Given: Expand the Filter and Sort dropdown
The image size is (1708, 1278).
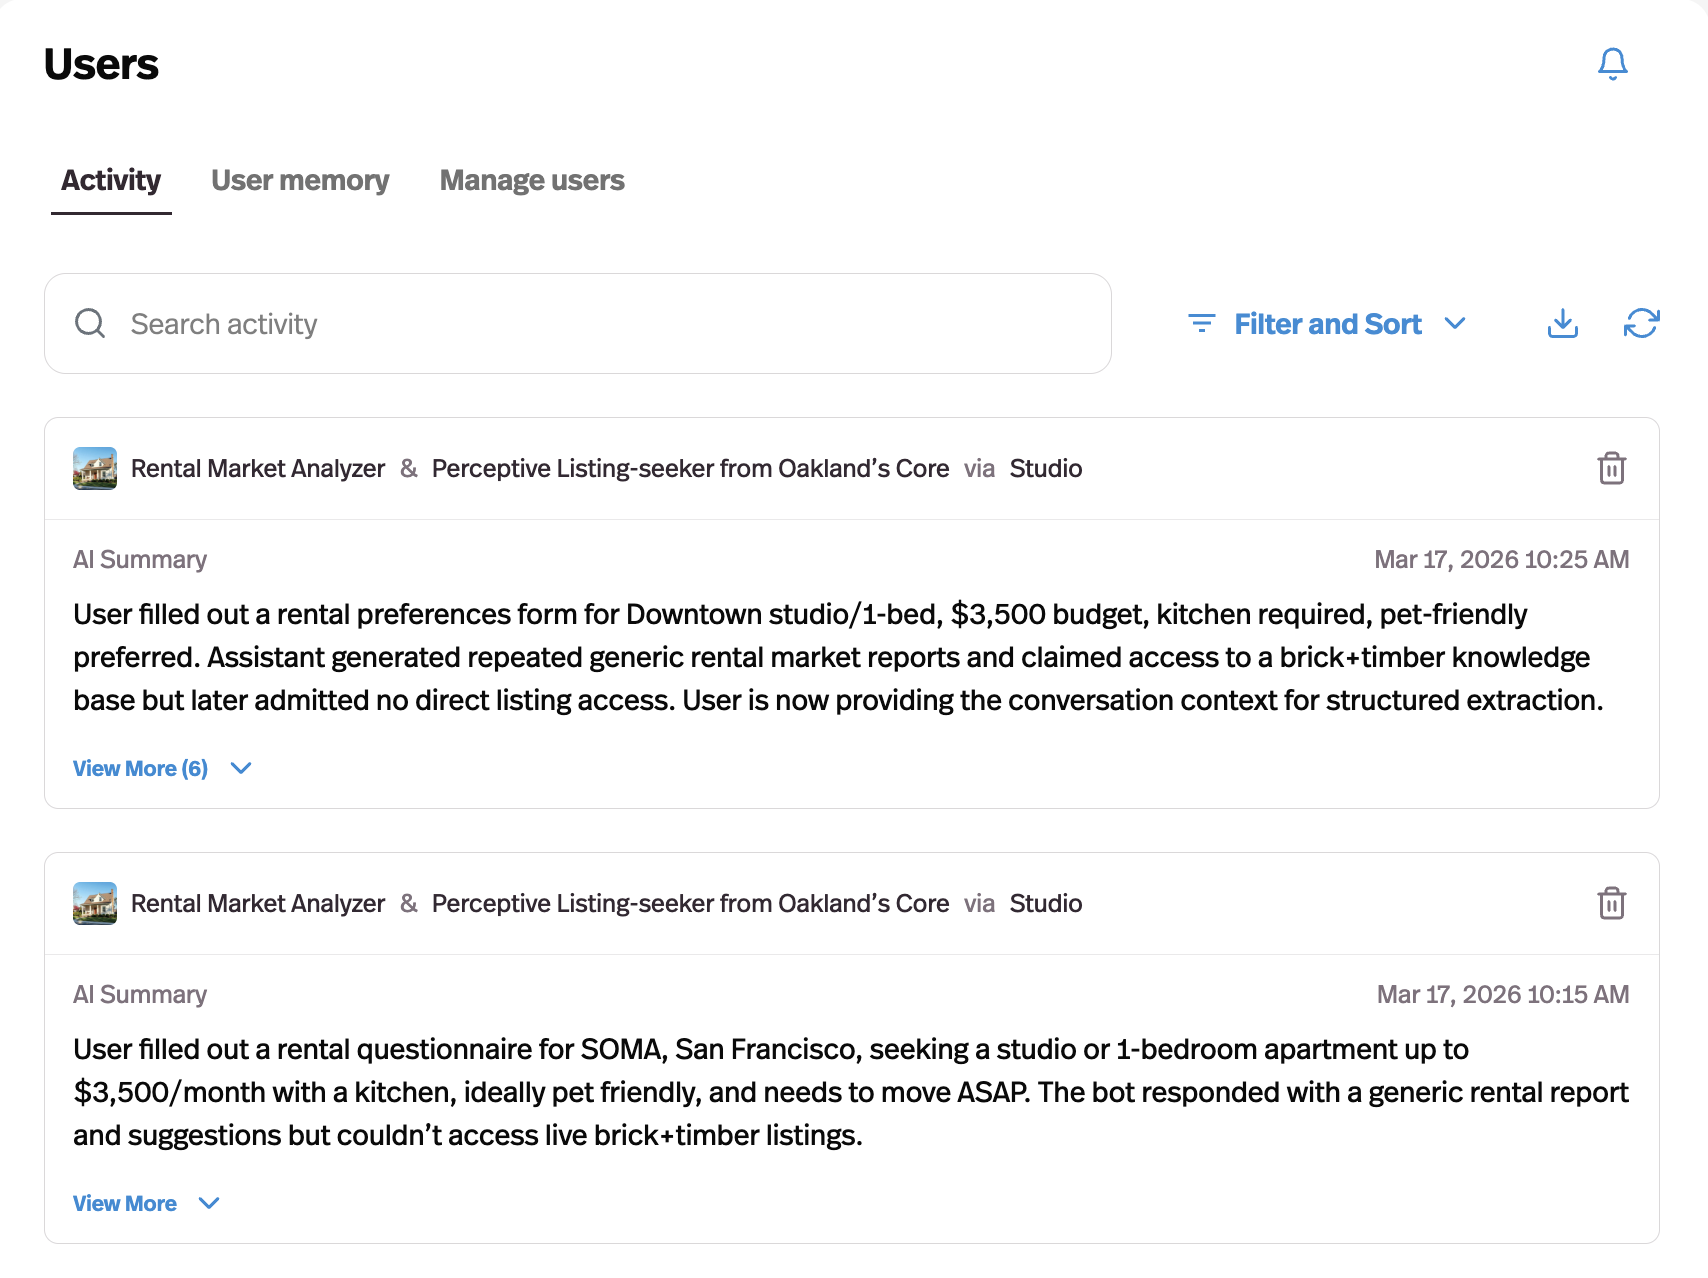Looking at the screenshot, I should click(1457, 323).
